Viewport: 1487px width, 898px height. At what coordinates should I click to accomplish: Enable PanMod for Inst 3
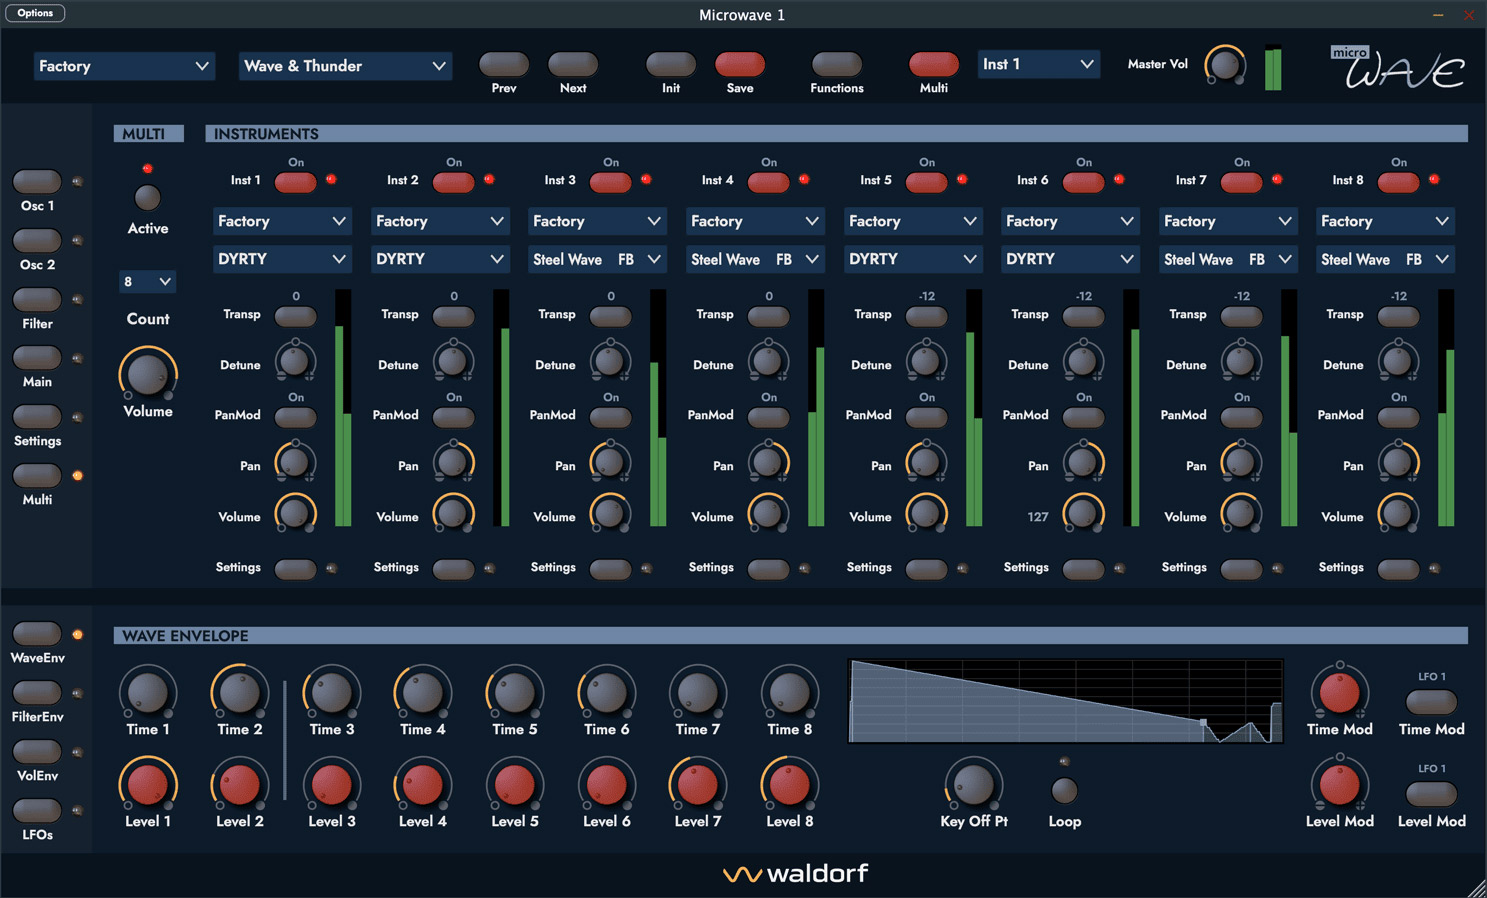click(x=610, y=417)
